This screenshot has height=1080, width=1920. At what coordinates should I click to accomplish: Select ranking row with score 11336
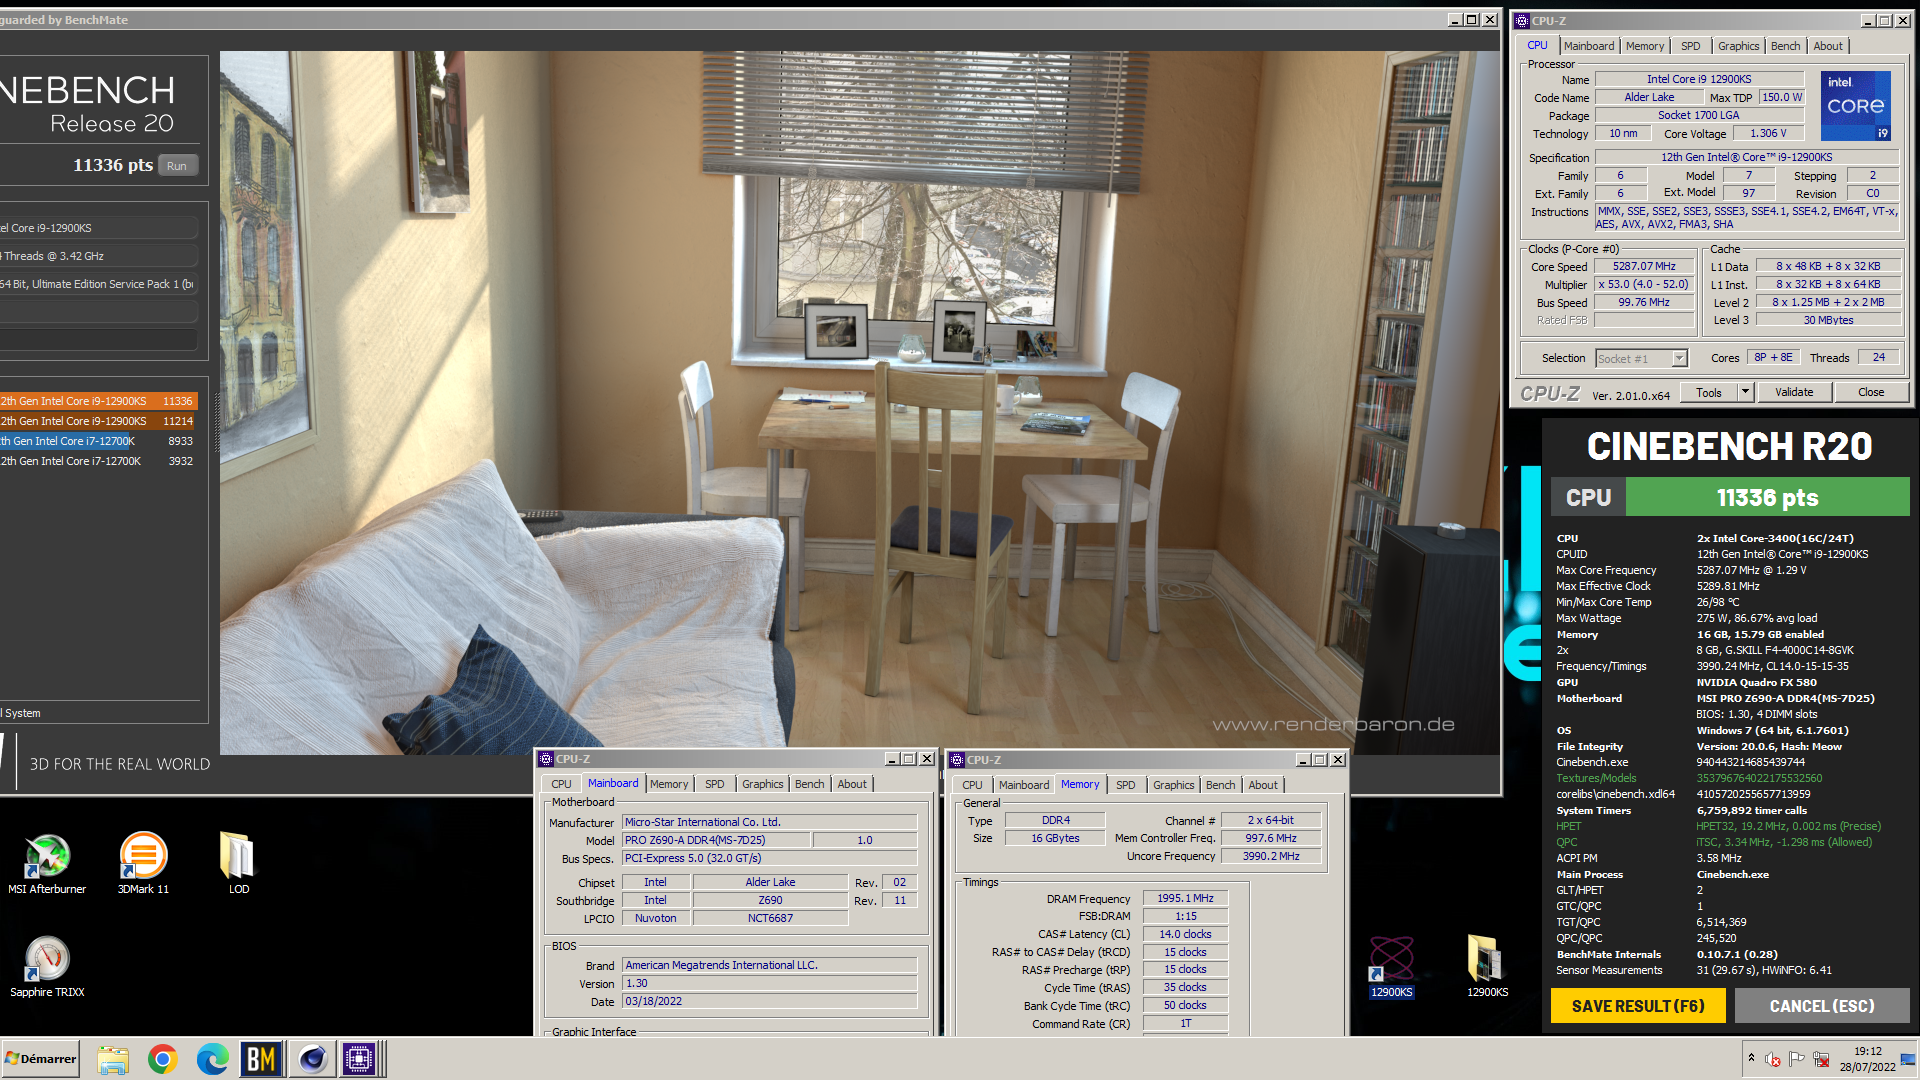tap(98, 401)
